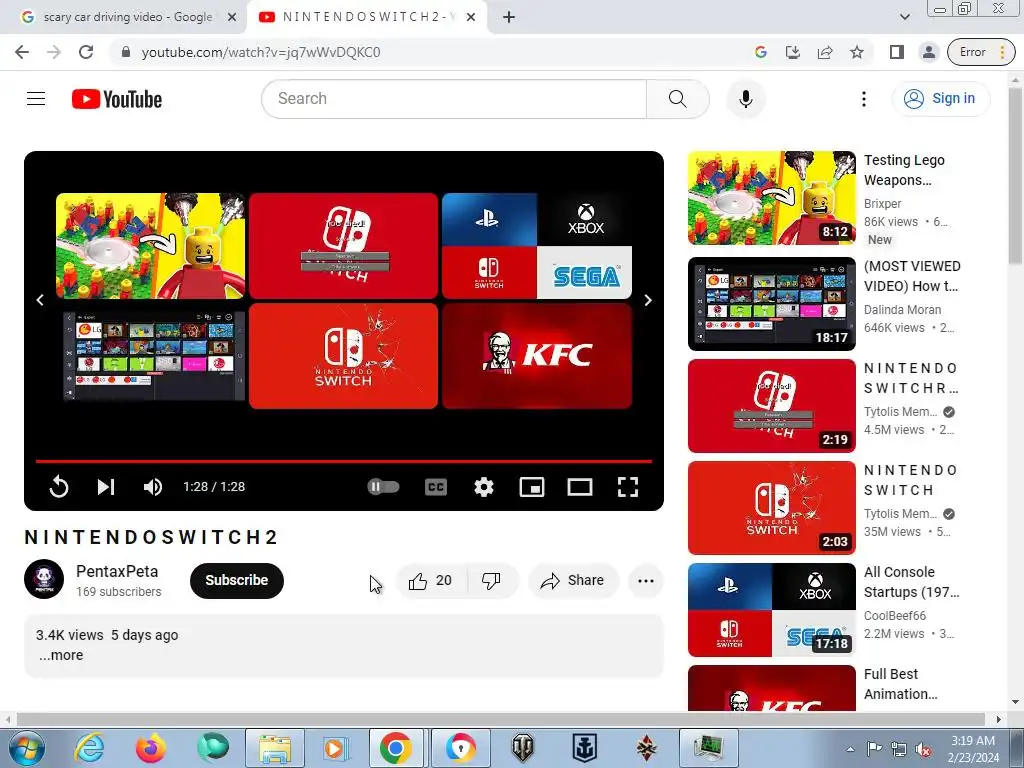The image size is (1024, 768).
Task: Show next endscreen suggestions arrow
Action: tap(648, 300)
